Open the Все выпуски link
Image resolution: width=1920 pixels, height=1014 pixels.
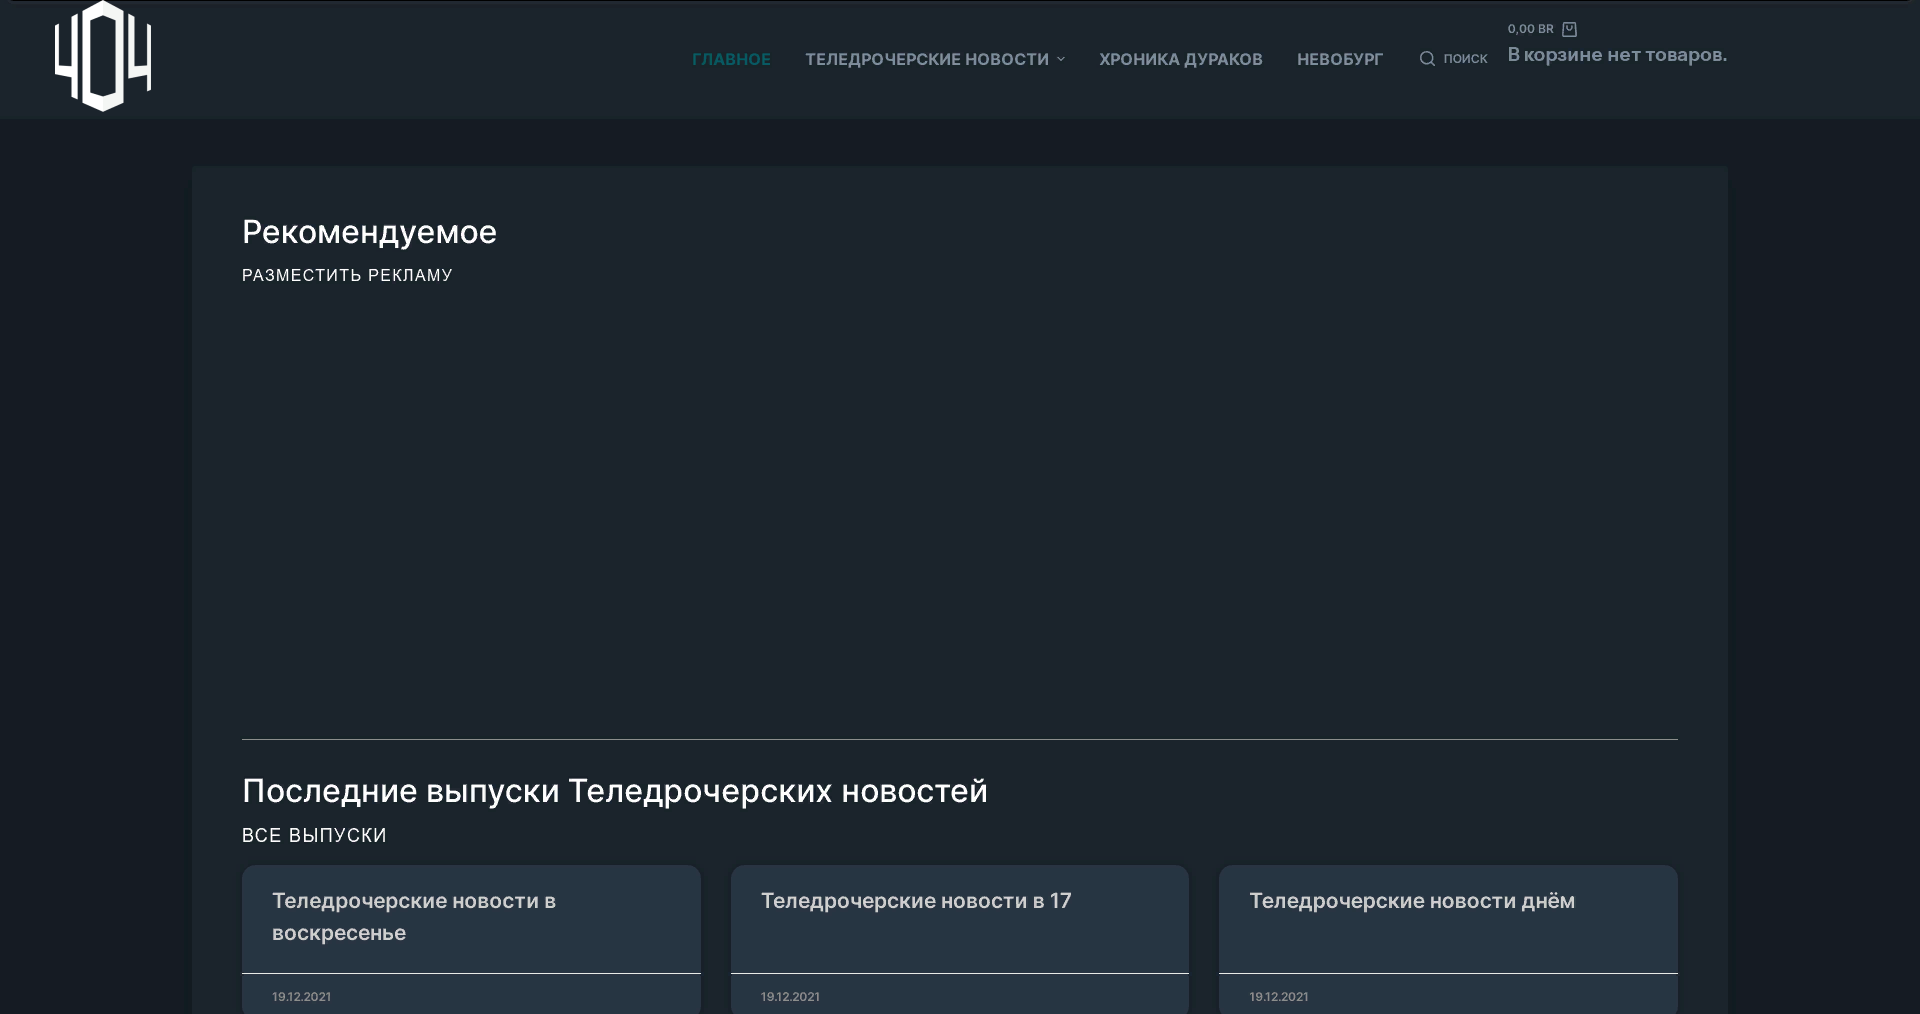click(314, 835)
